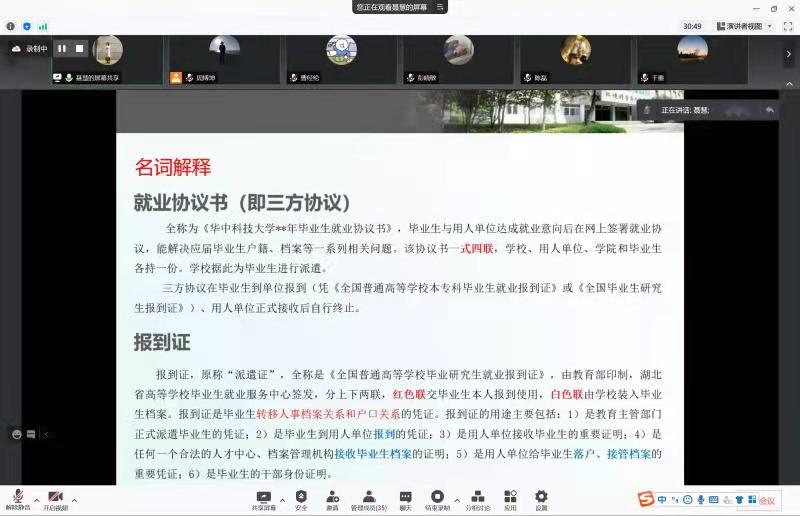Click the 结束录制 end recording icon

point(437,497)
